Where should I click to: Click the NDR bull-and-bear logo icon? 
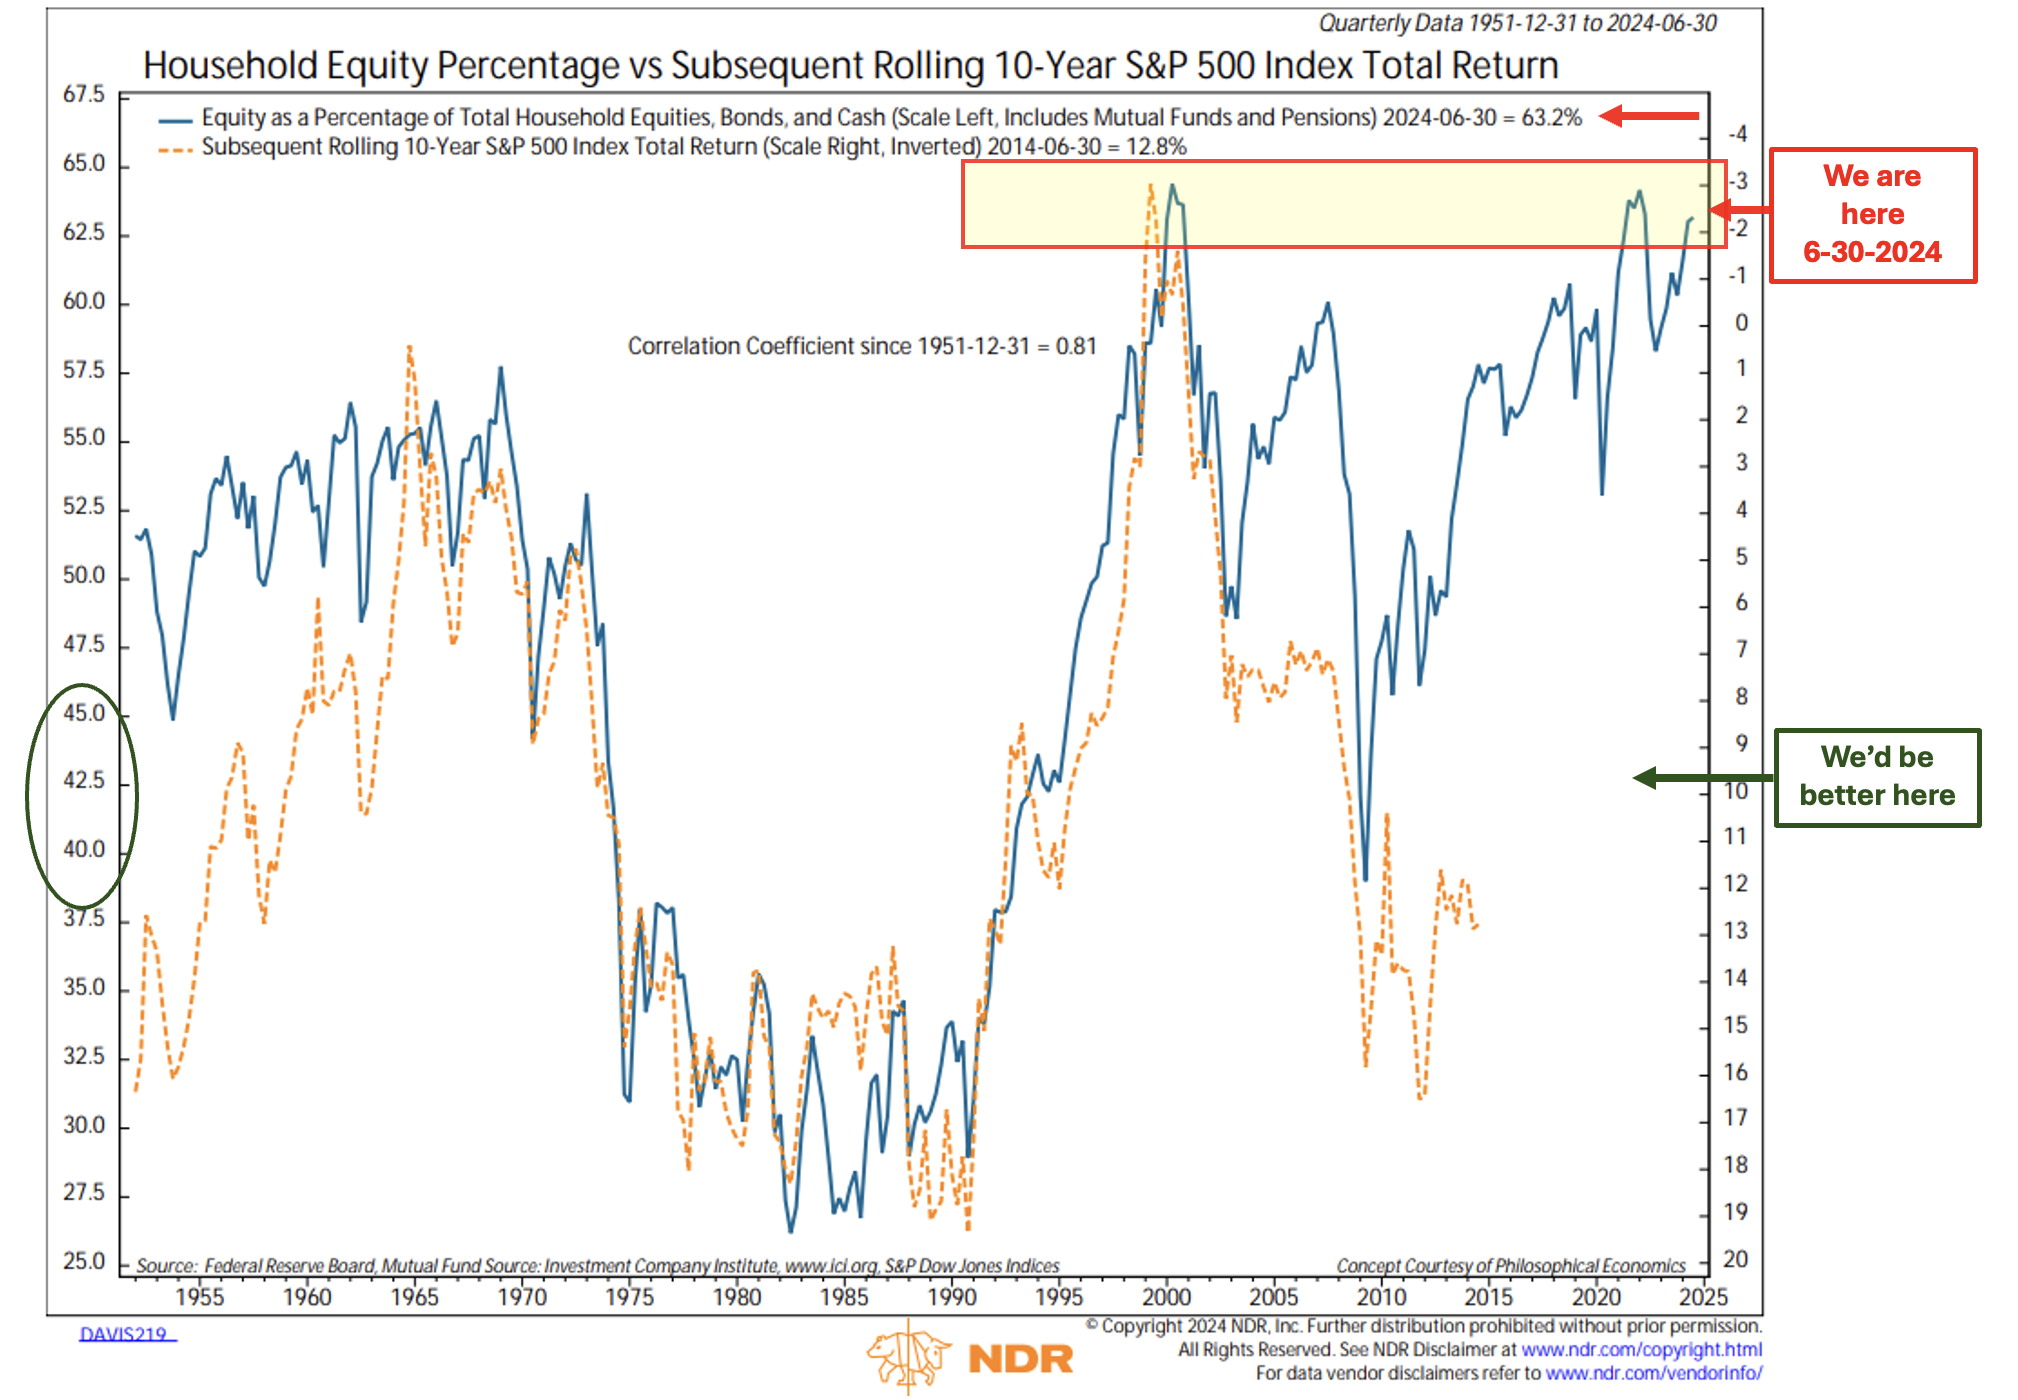(909, 1356)
